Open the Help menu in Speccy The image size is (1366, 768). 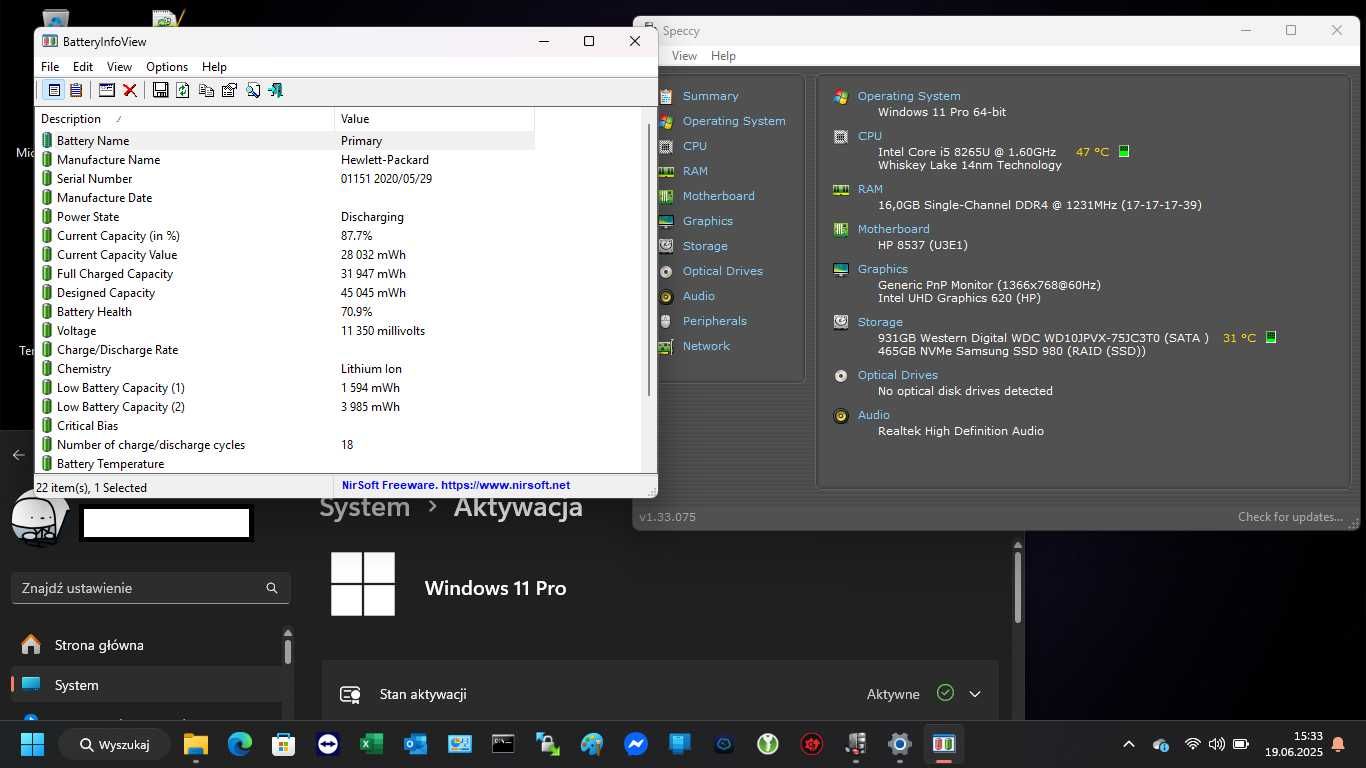point(723,56)
